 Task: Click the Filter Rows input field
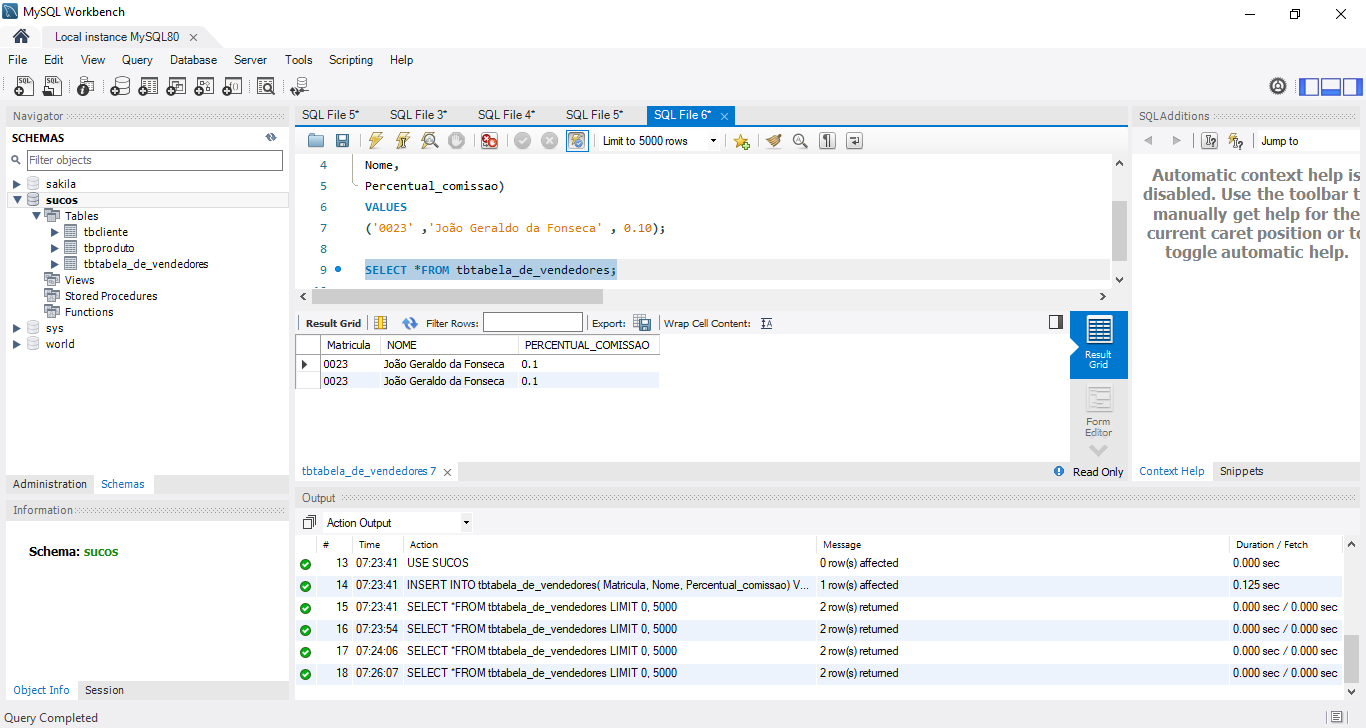pos(532,322)
